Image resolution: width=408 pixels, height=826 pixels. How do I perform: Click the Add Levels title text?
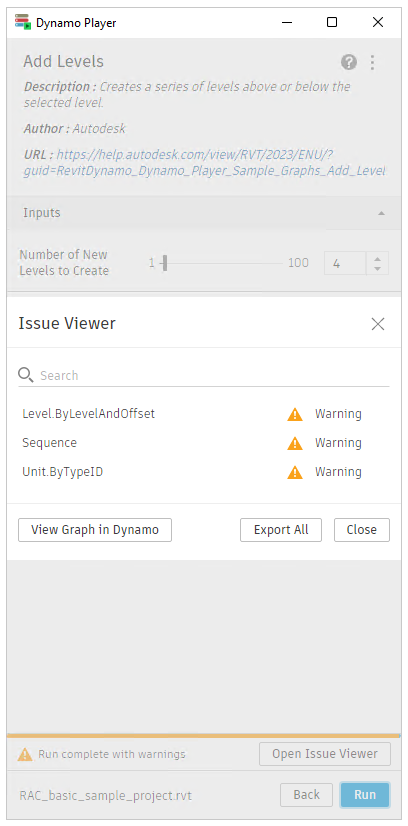click(63, 62)
